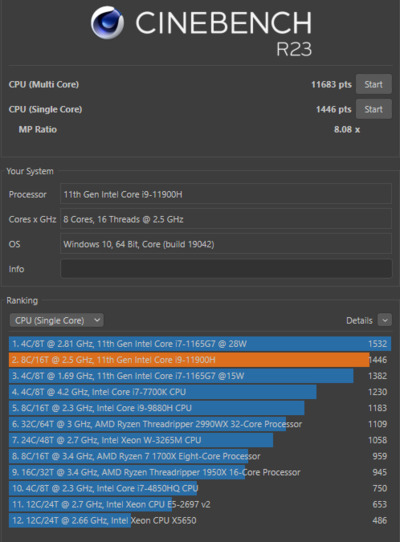
Task: Start the CPU Single Core benchmark
Action: pos(373,109)
